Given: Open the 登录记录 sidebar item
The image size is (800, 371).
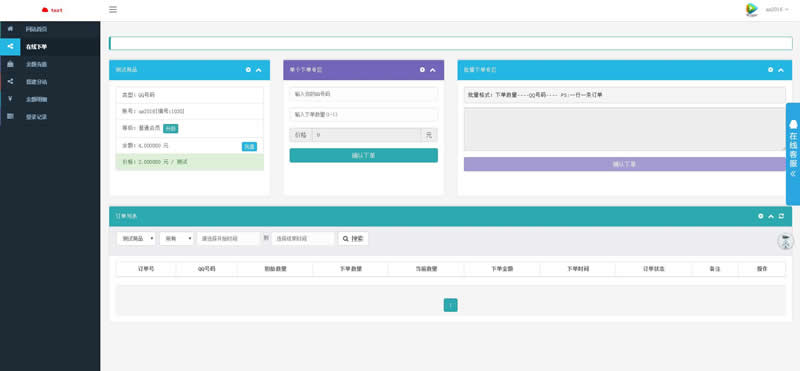Looking at the screenshot, I should [50, 116].
